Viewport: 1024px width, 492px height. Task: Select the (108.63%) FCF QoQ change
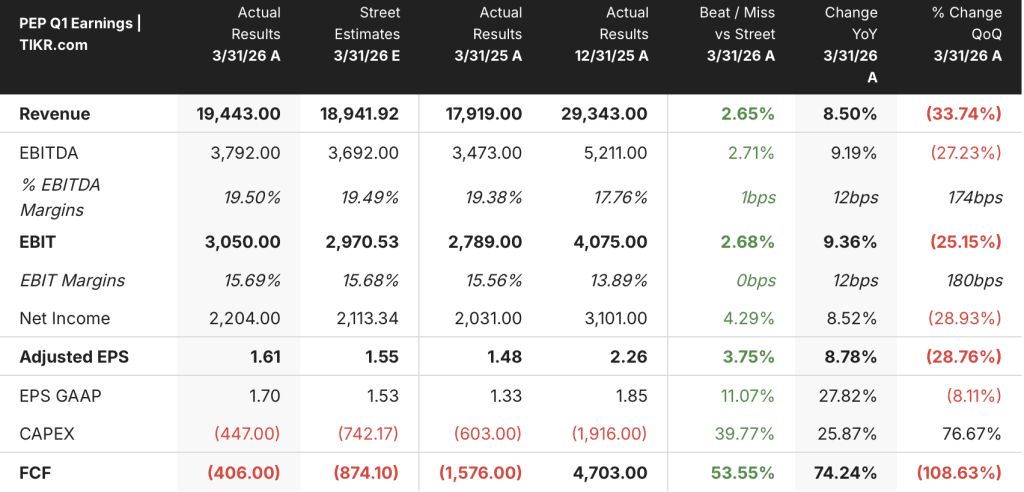click(959, 472)
